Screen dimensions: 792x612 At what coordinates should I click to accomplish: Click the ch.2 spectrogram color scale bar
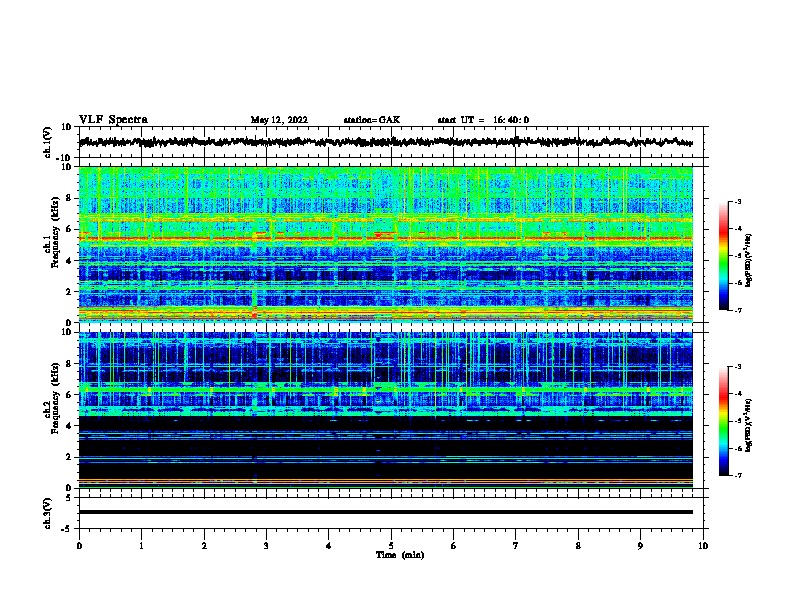coord(723,421)
